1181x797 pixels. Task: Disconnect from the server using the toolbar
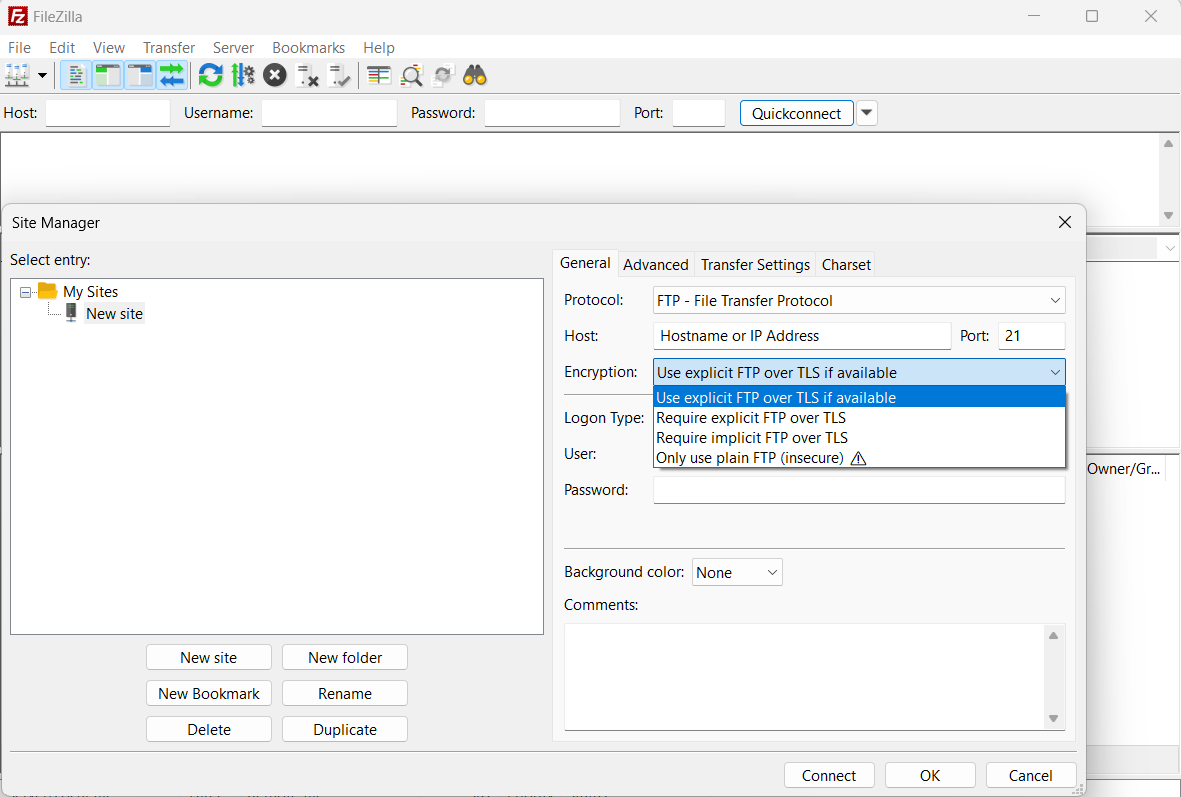(x=307, y=75)
